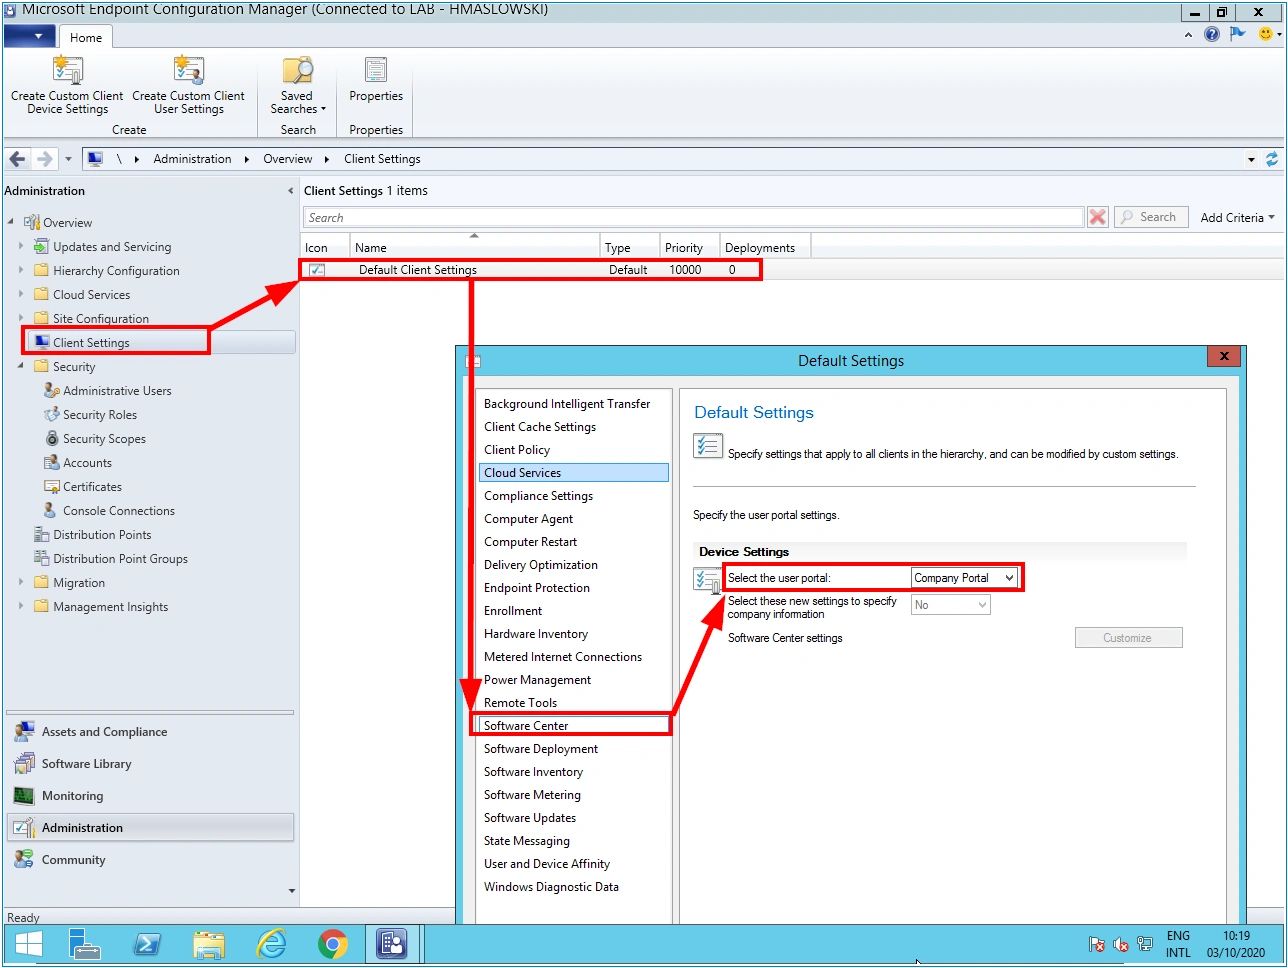Click the red X clear search icon
Image resolution: width=1288 pixels, height=968 pixels.
(x=1098, y=217)
